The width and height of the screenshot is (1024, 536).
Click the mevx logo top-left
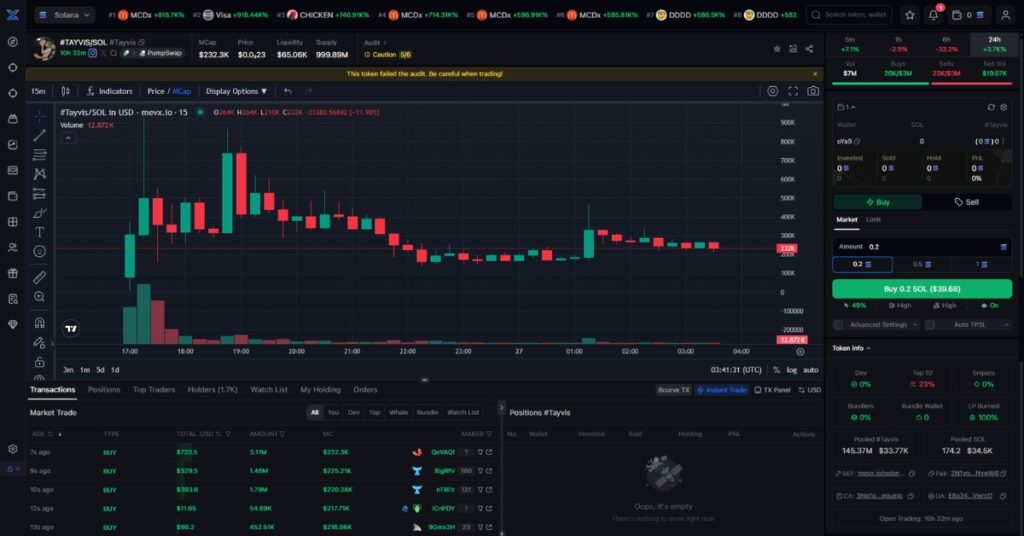click(x=12, y=14)
